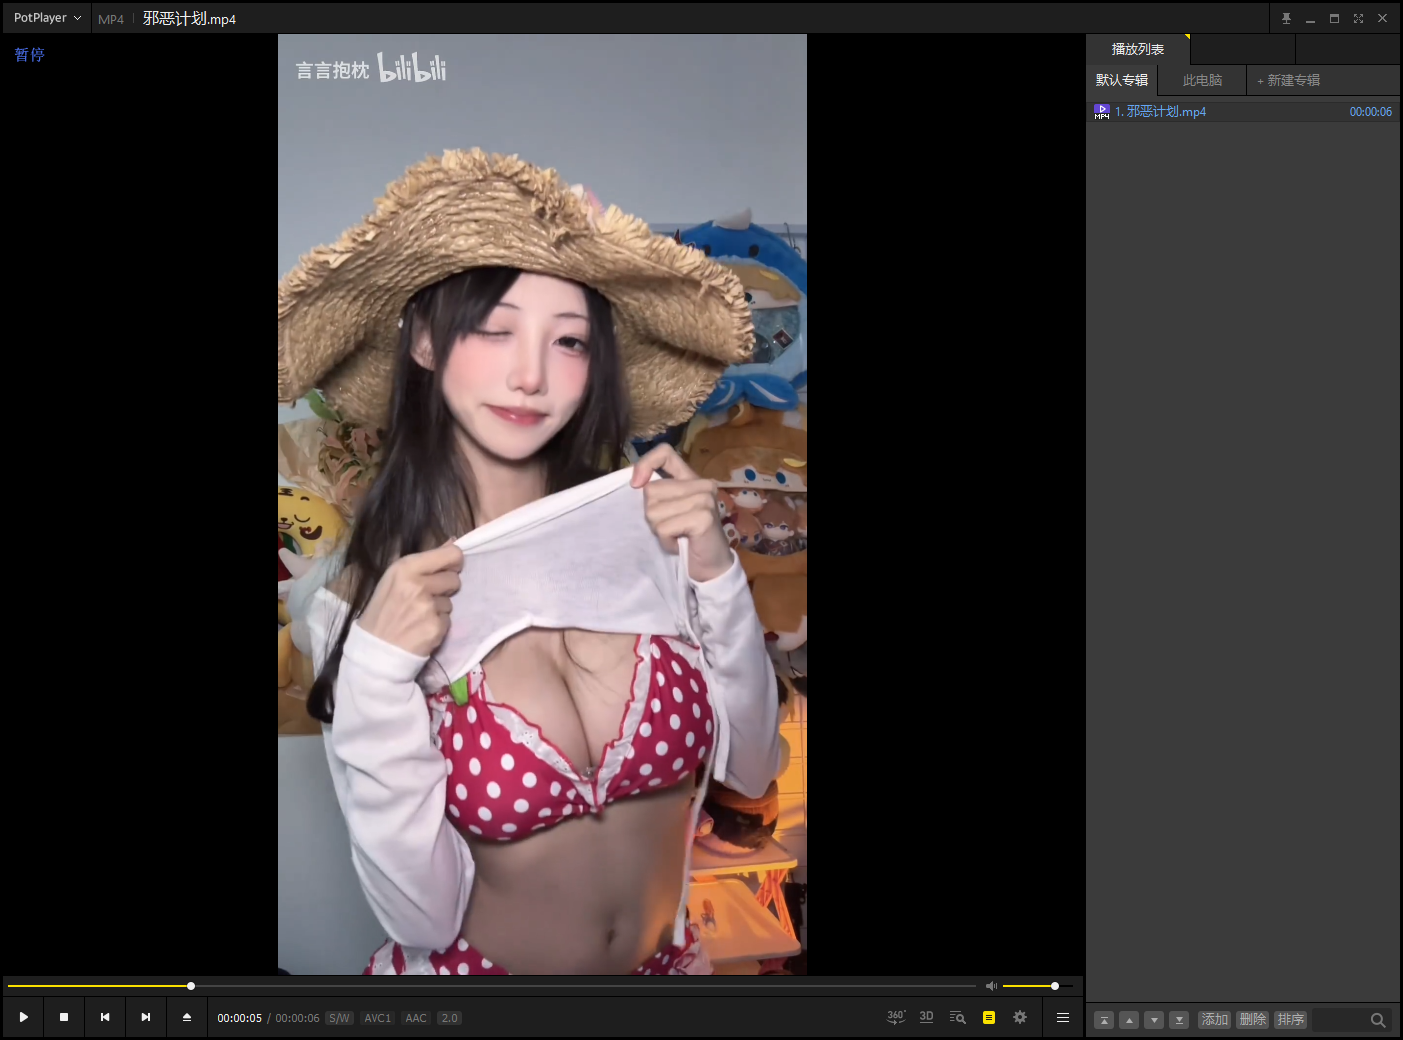Open PotPlayer settings via gear icon

point(1019,1017)
